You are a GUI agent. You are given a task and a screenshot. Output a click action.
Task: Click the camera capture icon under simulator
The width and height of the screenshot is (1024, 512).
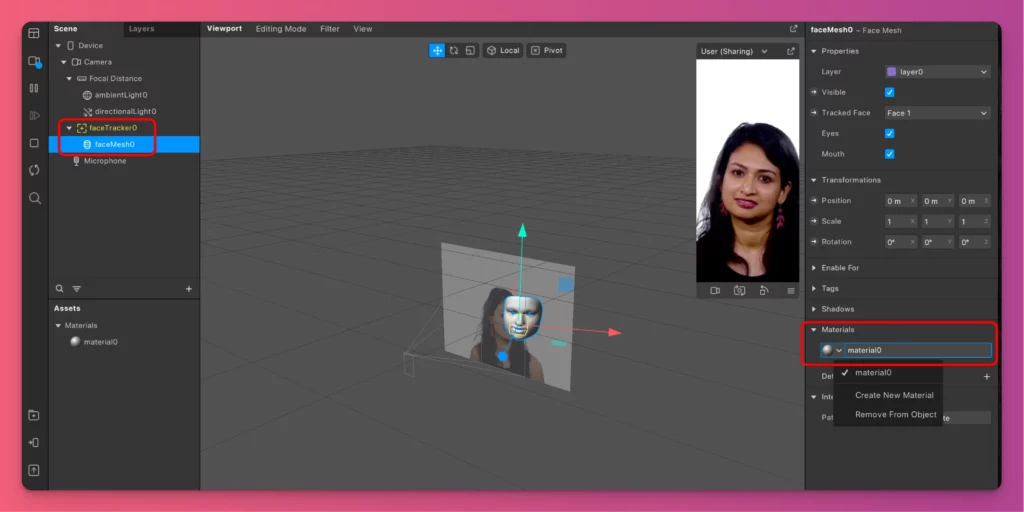(740, 291)
